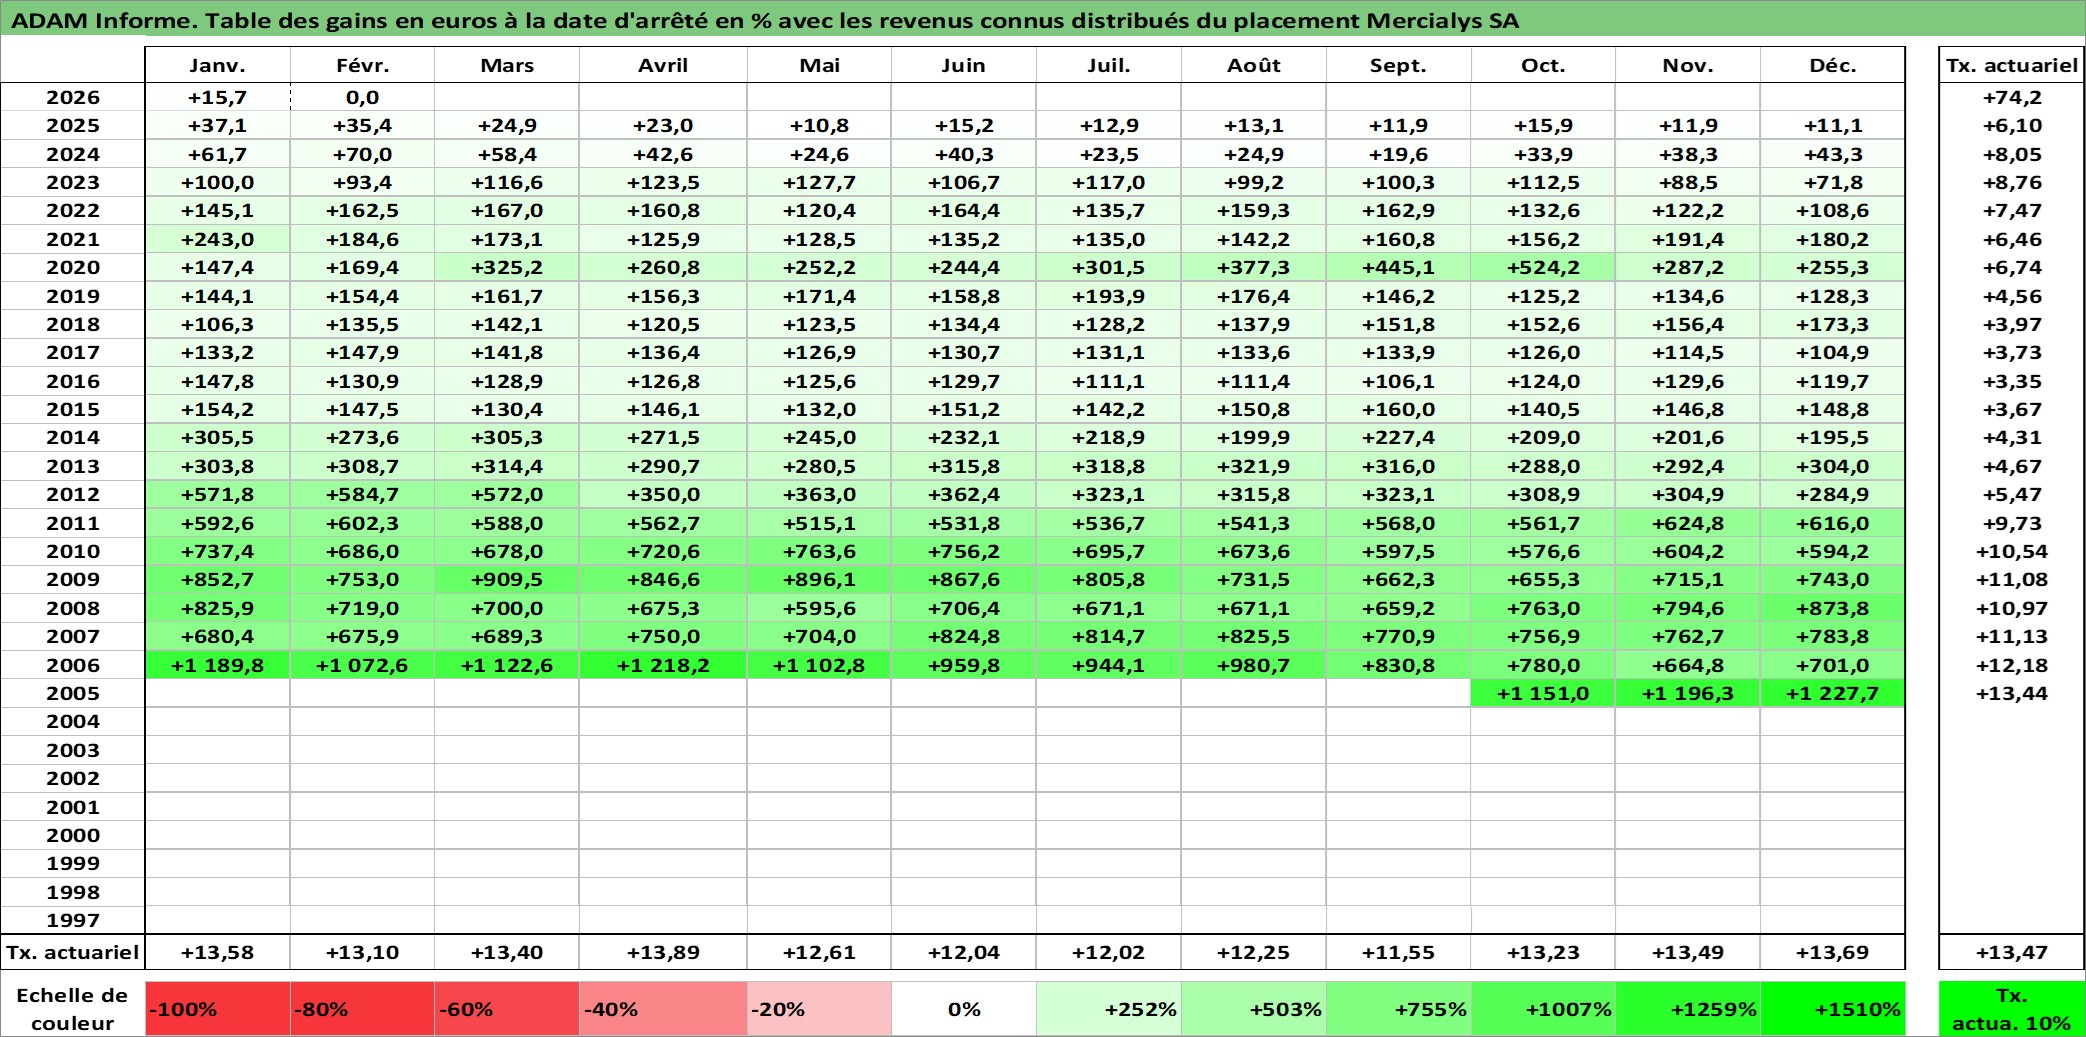Select the Août column header
The image size is (2086, 1037).
click(x=1254, y=65)
